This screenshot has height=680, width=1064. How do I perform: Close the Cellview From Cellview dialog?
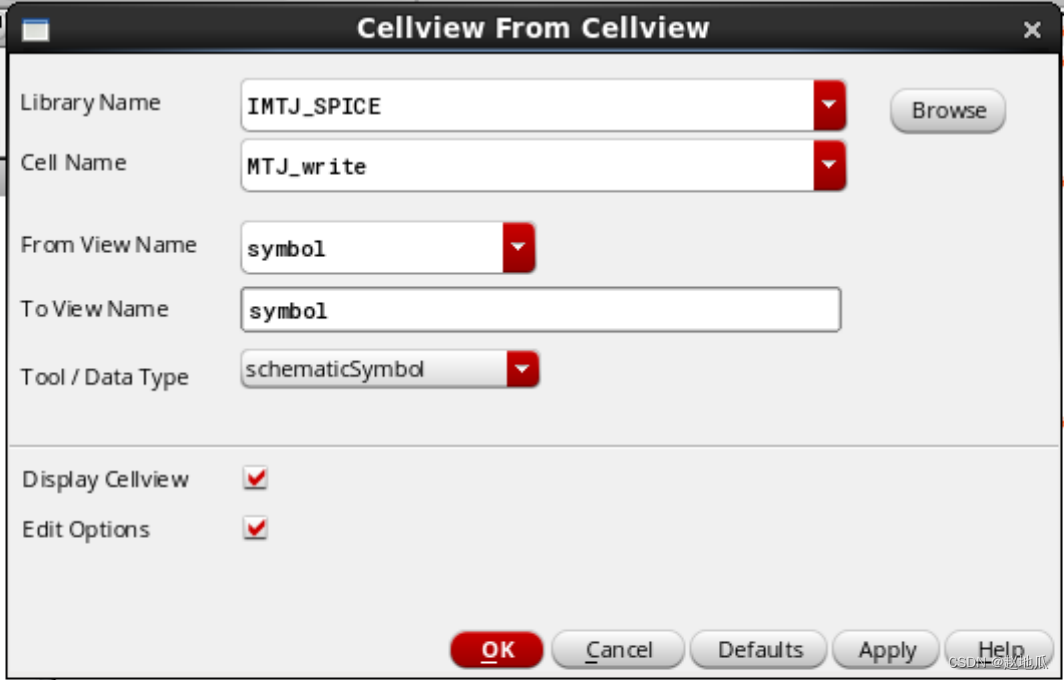[1032, 30]
